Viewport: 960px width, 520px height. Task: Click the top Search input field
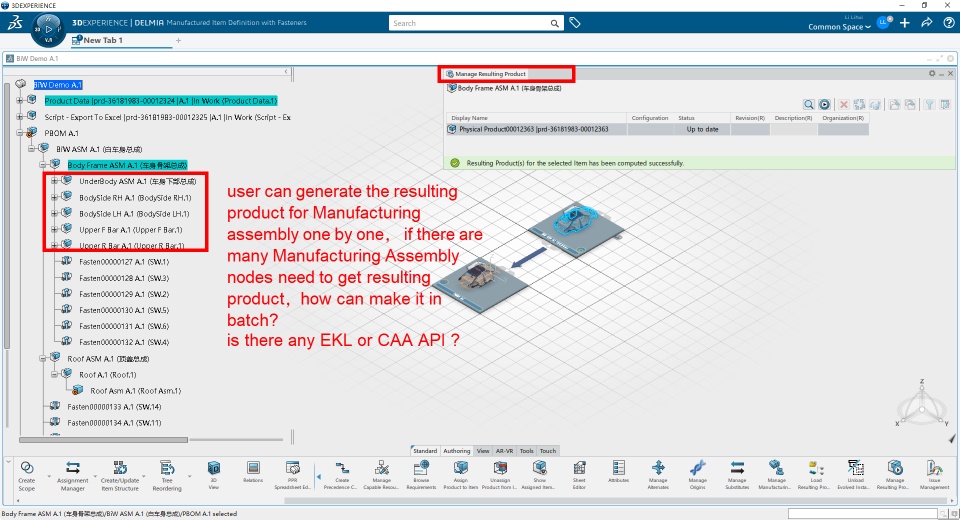[470, 23]
